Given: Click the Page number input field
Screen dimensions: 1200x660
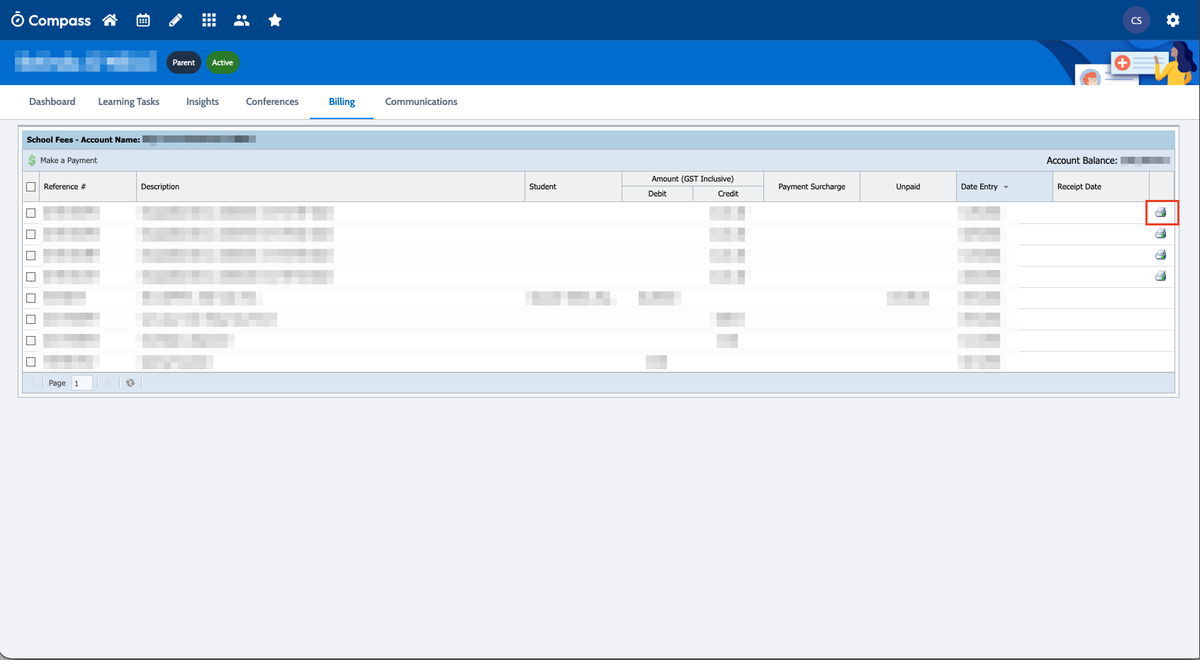Looking at the screenshot, I should (x=82, y=383).
